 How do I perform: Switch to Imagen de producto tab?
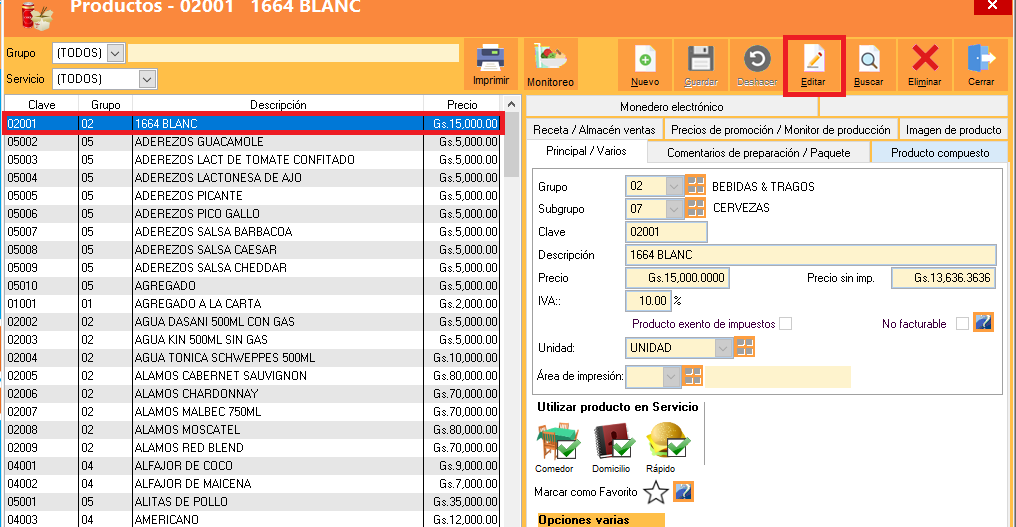pos(954,130)
